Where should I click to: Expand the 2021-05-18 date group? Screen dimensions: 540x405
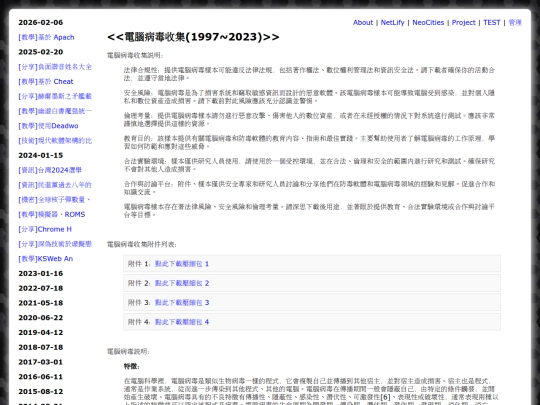(41, 303)
